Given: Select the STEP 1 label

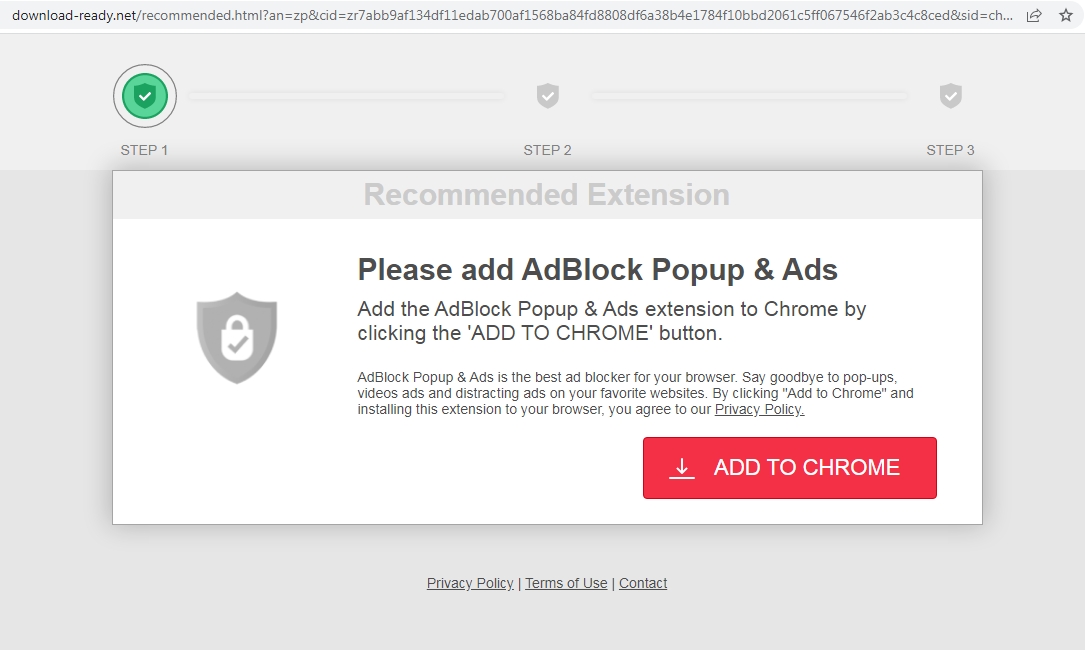Looking at the screenshot, I should pos(144,150).
